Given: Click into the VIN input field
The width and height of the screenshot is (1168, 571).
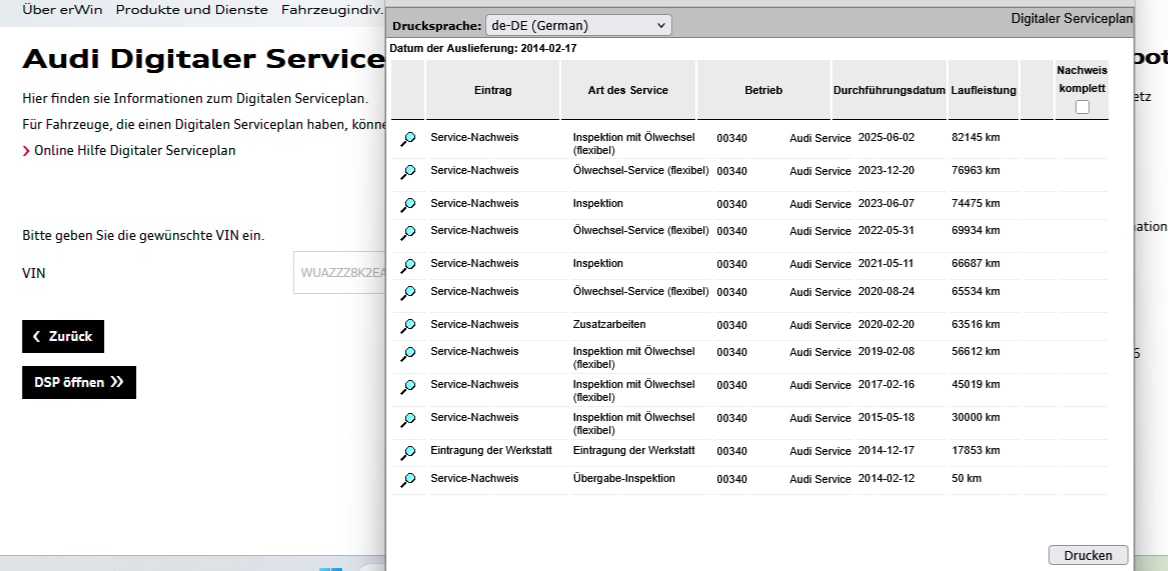Looking at the screenshot, I should point(340,272).
